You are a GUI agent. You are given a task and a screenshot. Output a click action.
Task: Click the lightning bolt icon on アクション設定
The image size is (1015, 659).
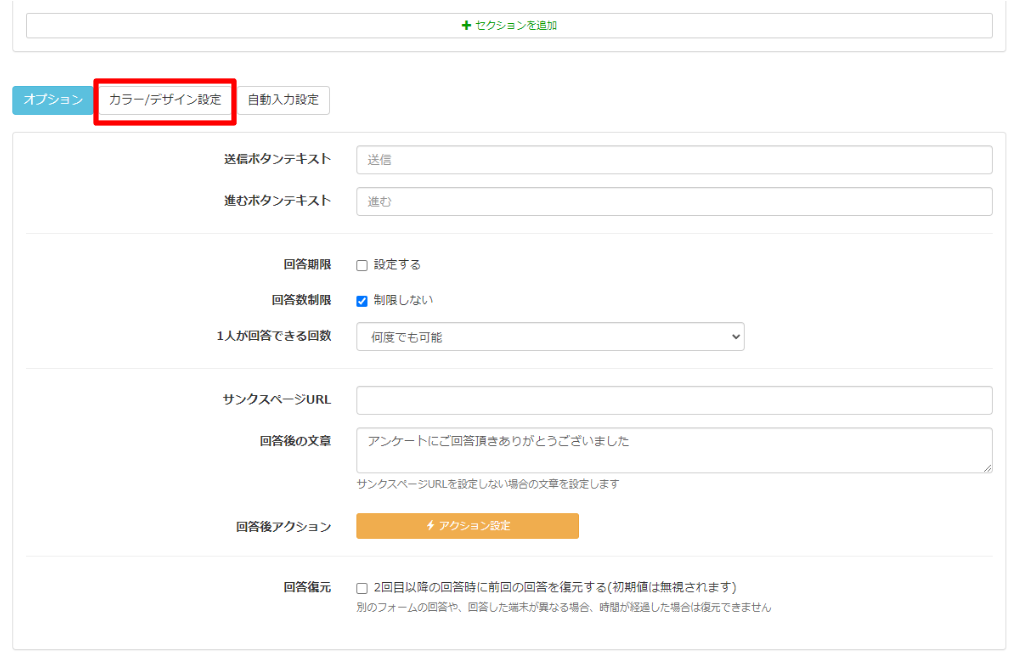coord(430,526)
